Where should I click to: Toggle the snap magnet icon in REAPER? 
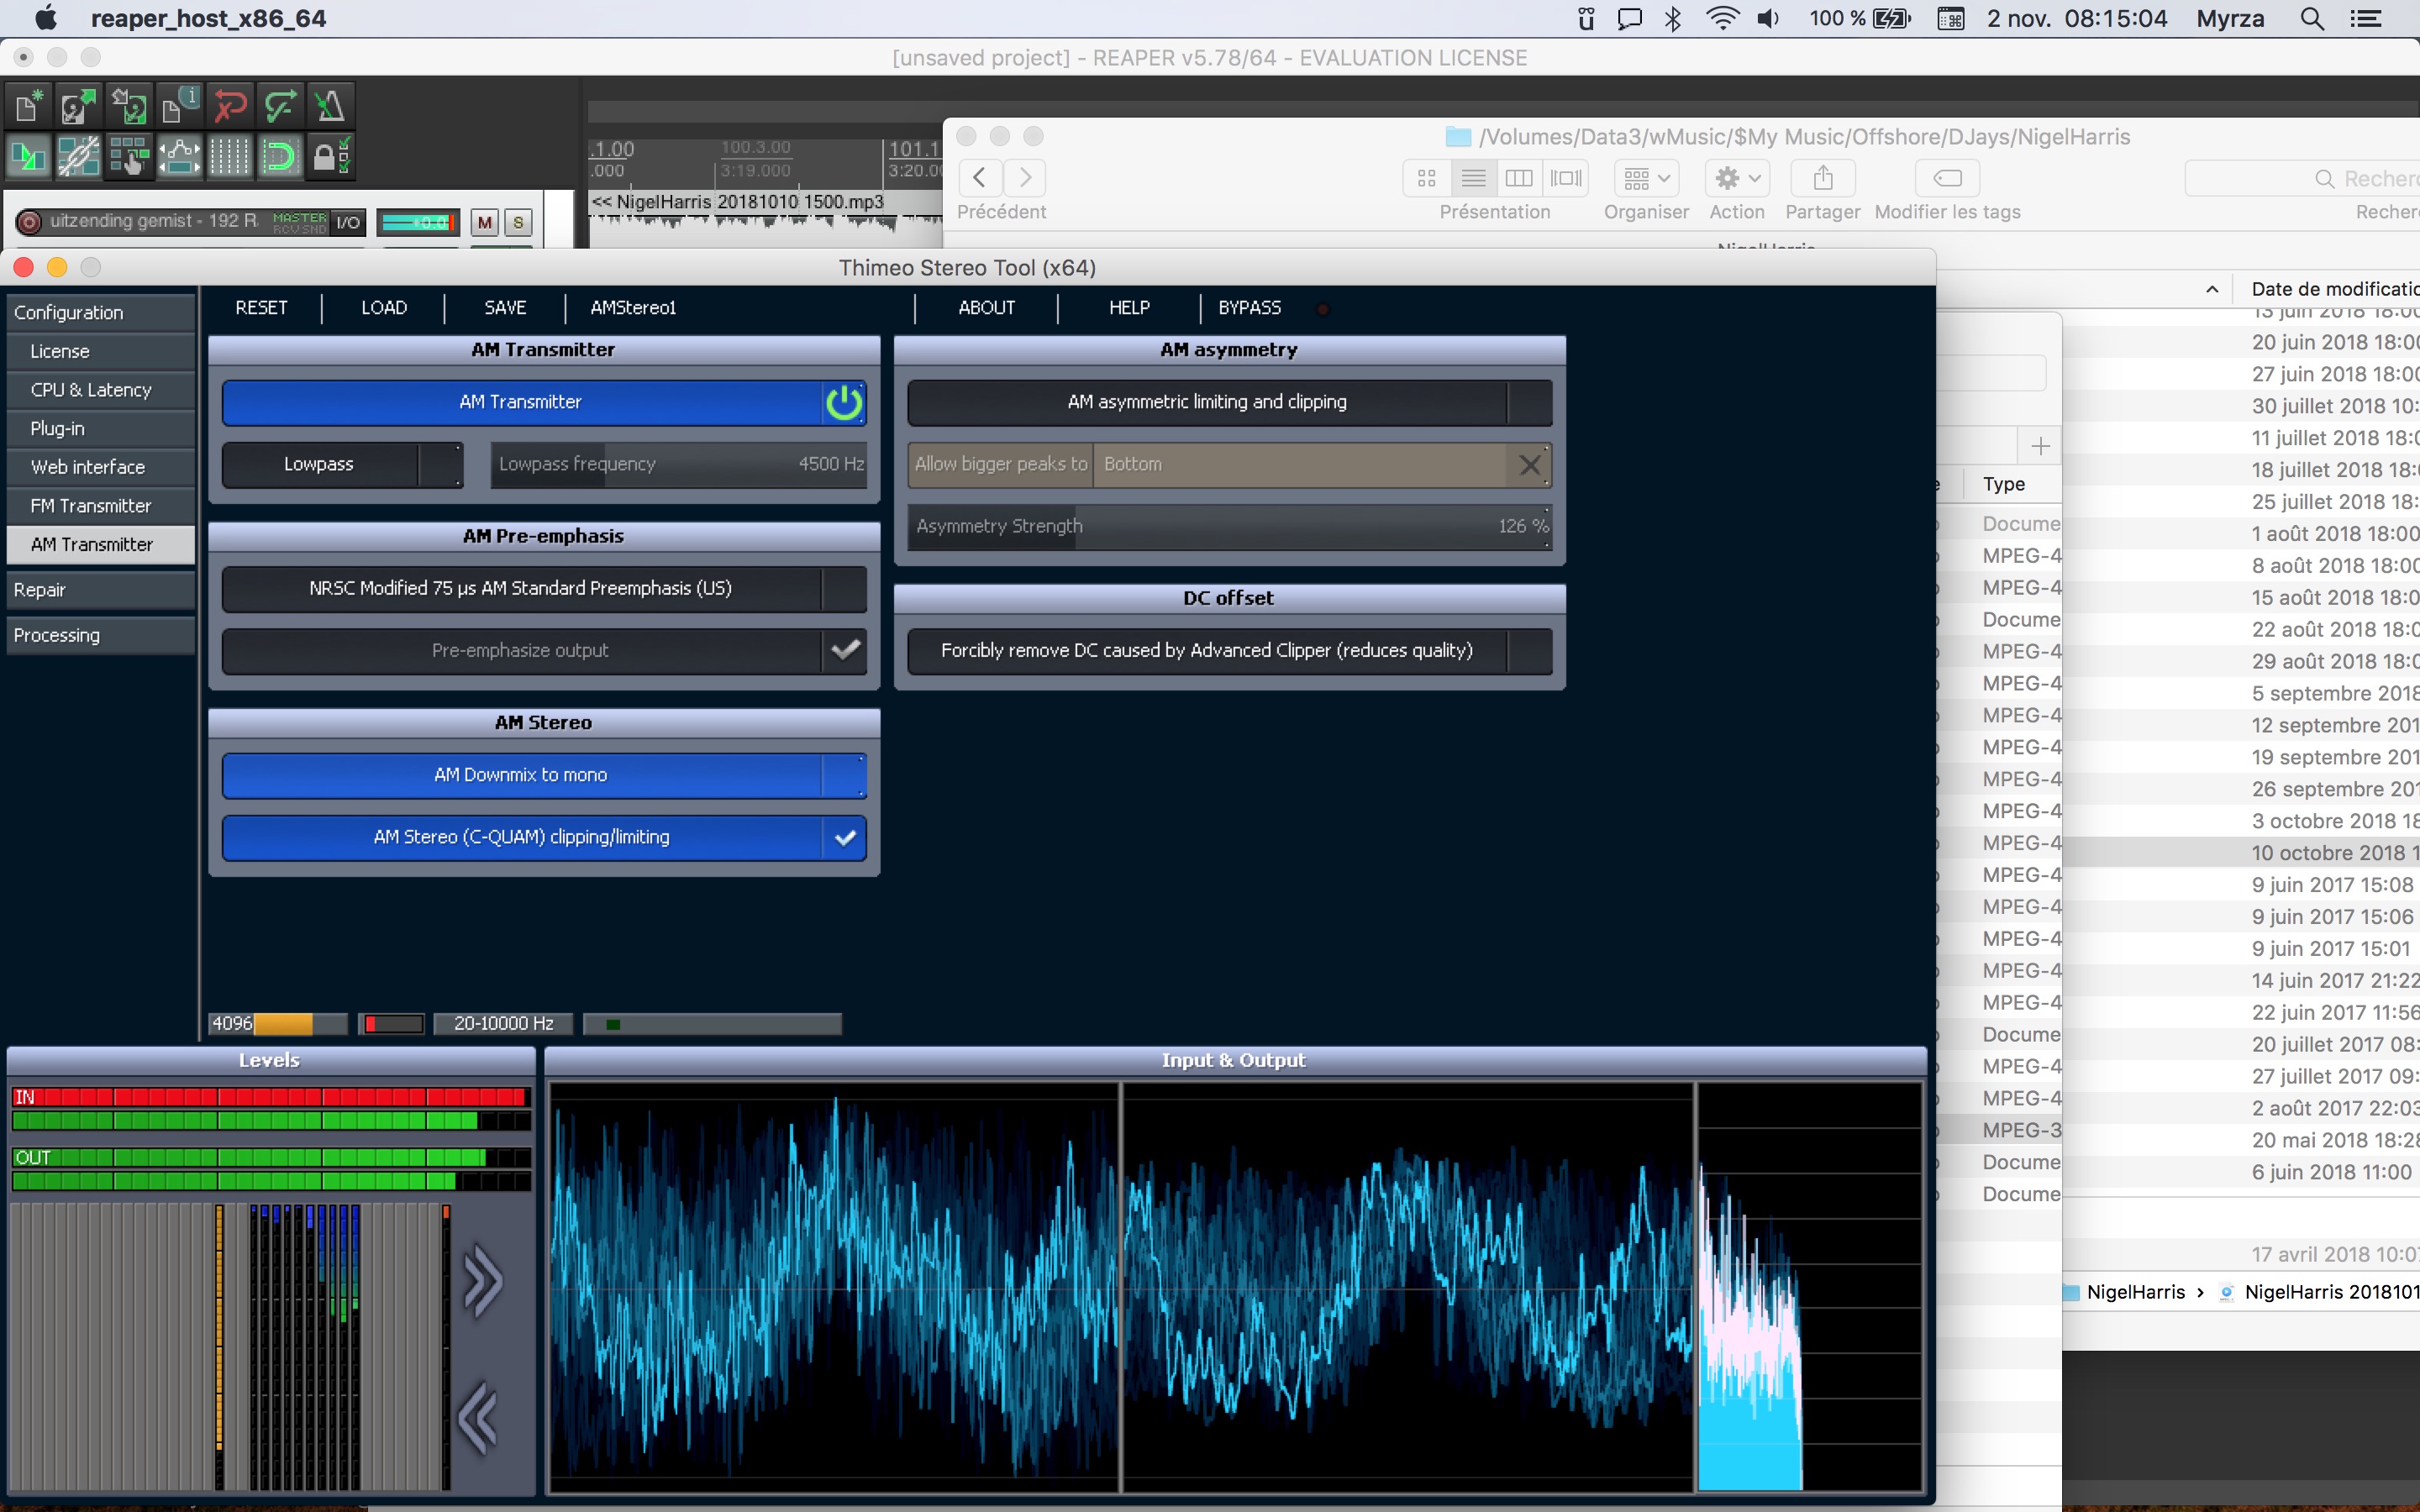pos(280,156)
